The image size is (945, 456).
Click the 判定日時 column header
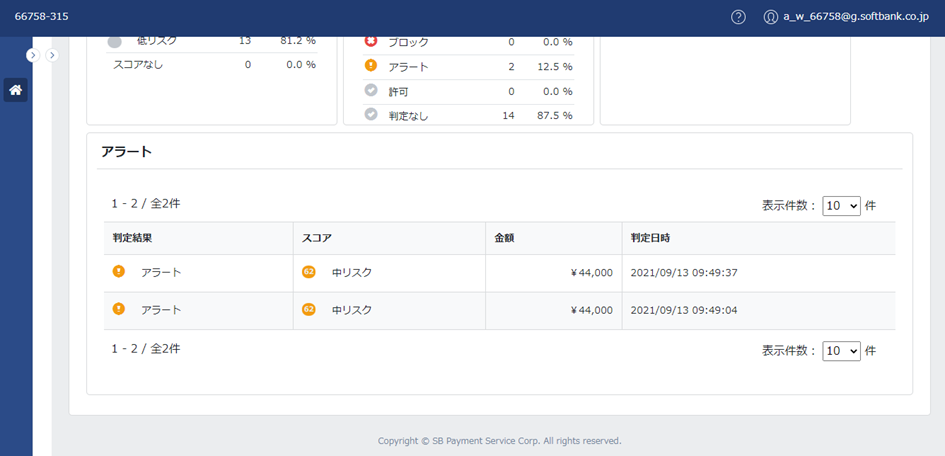pyautogui.click(x=650, y=238)
